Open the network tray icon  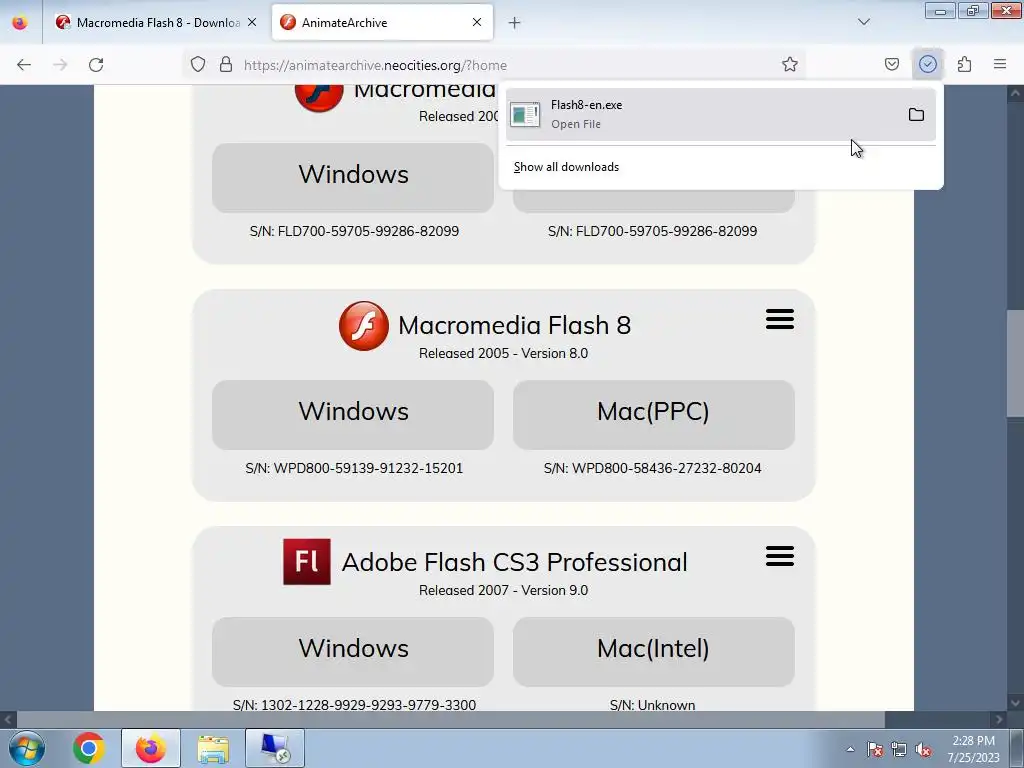899,749
